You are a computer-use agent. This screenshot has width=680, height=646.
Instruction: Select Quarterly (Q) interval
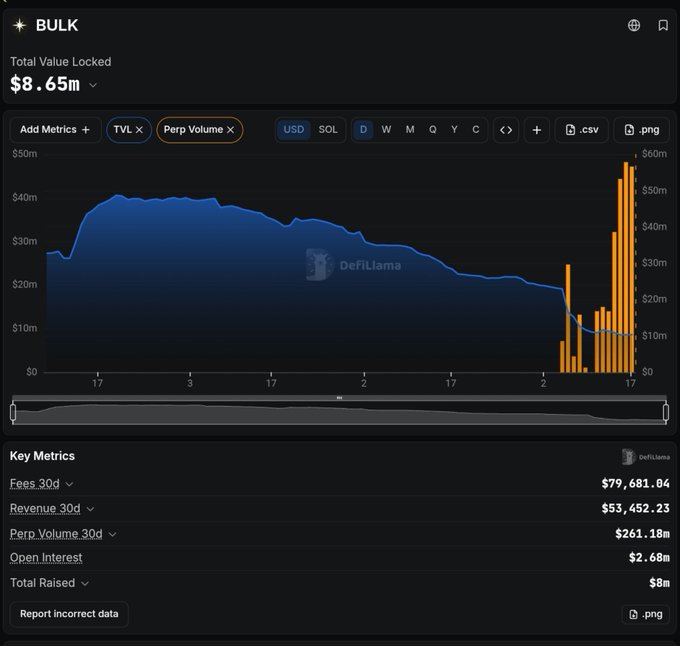point(432,130)
